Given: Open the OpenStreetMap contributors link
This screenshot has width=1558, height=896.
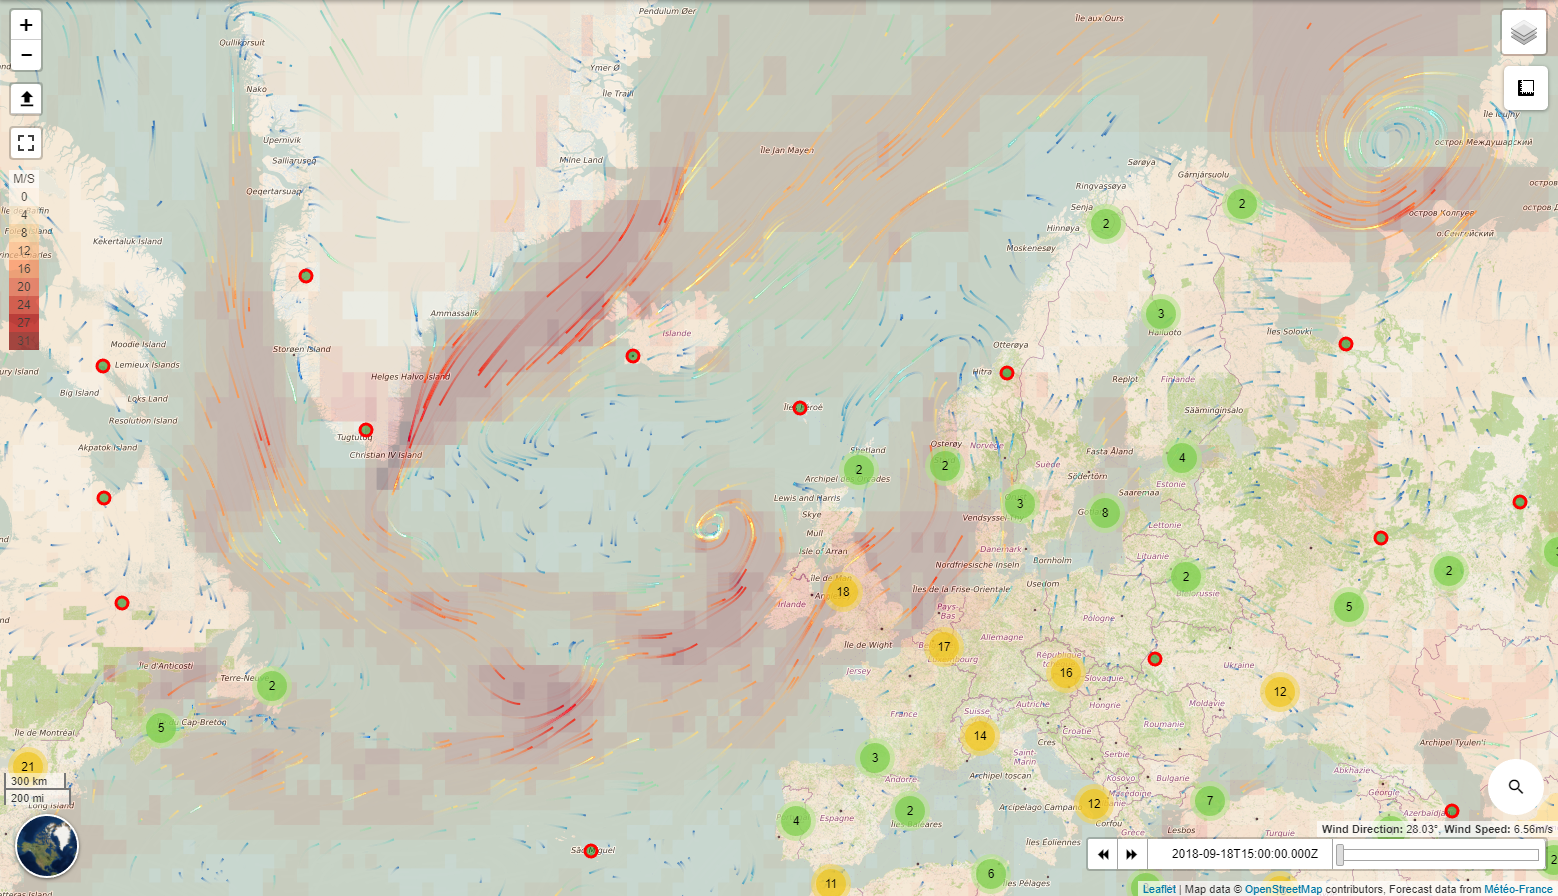Looking at the screenshot, I should (1283, 889).
